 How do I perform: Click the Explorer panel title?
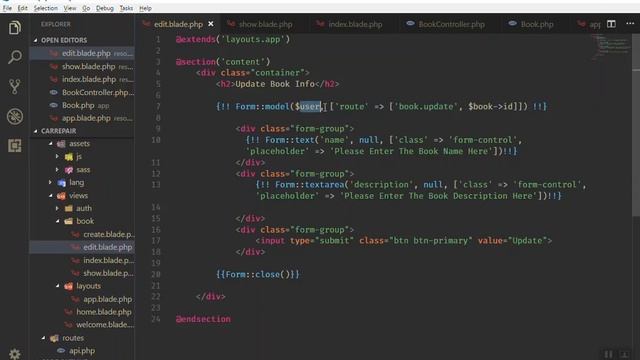pyautogui.click(x=56, y=24)
